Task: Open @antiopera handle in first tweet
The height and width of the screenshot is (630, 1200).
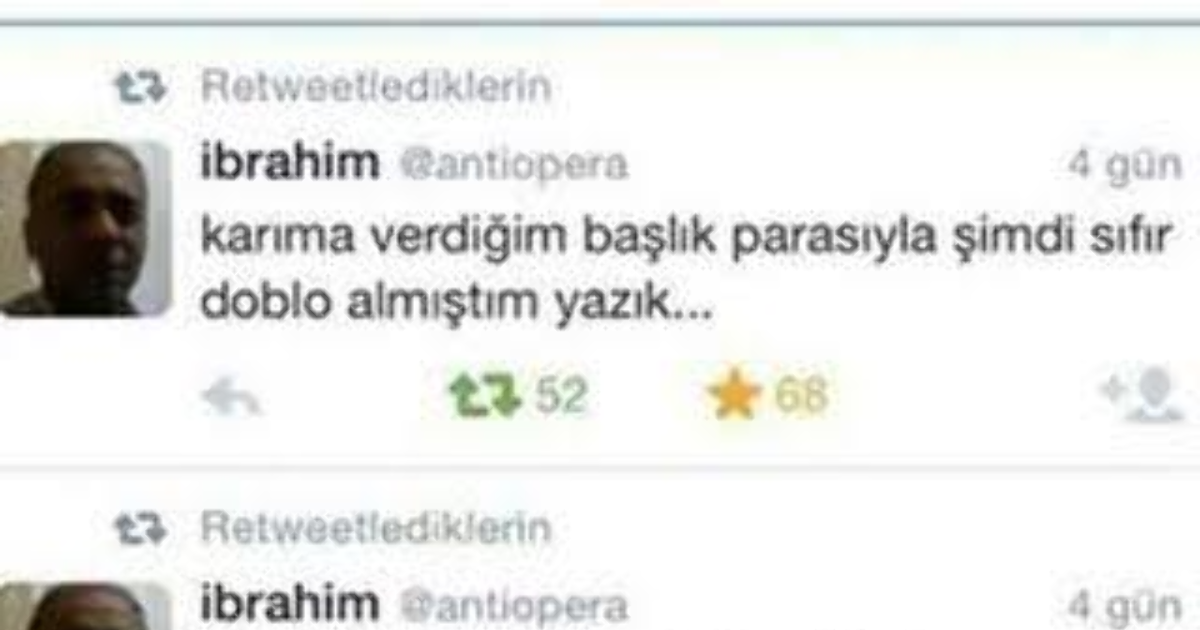Action: point(512,164)
